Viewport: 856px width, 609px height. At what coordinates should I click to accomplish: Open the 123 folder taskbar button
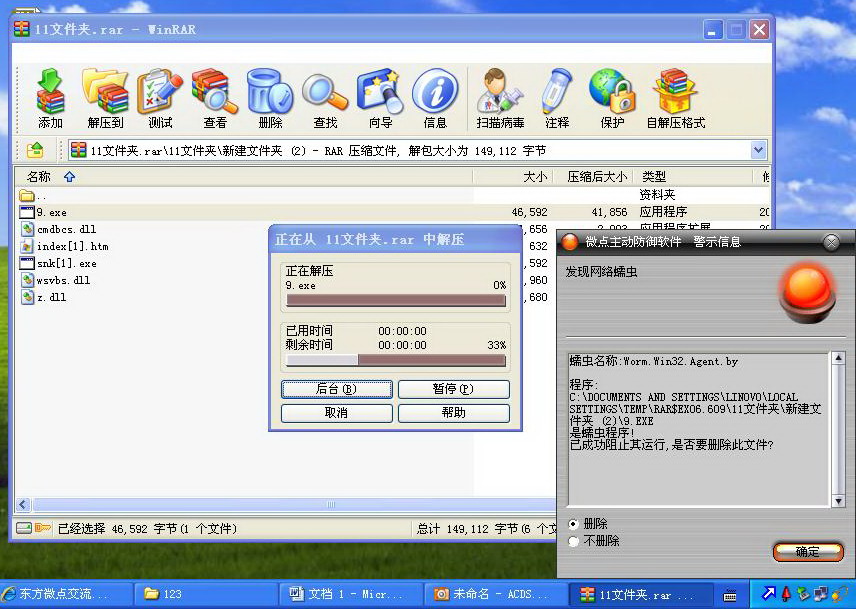click(x=205, y=594)
